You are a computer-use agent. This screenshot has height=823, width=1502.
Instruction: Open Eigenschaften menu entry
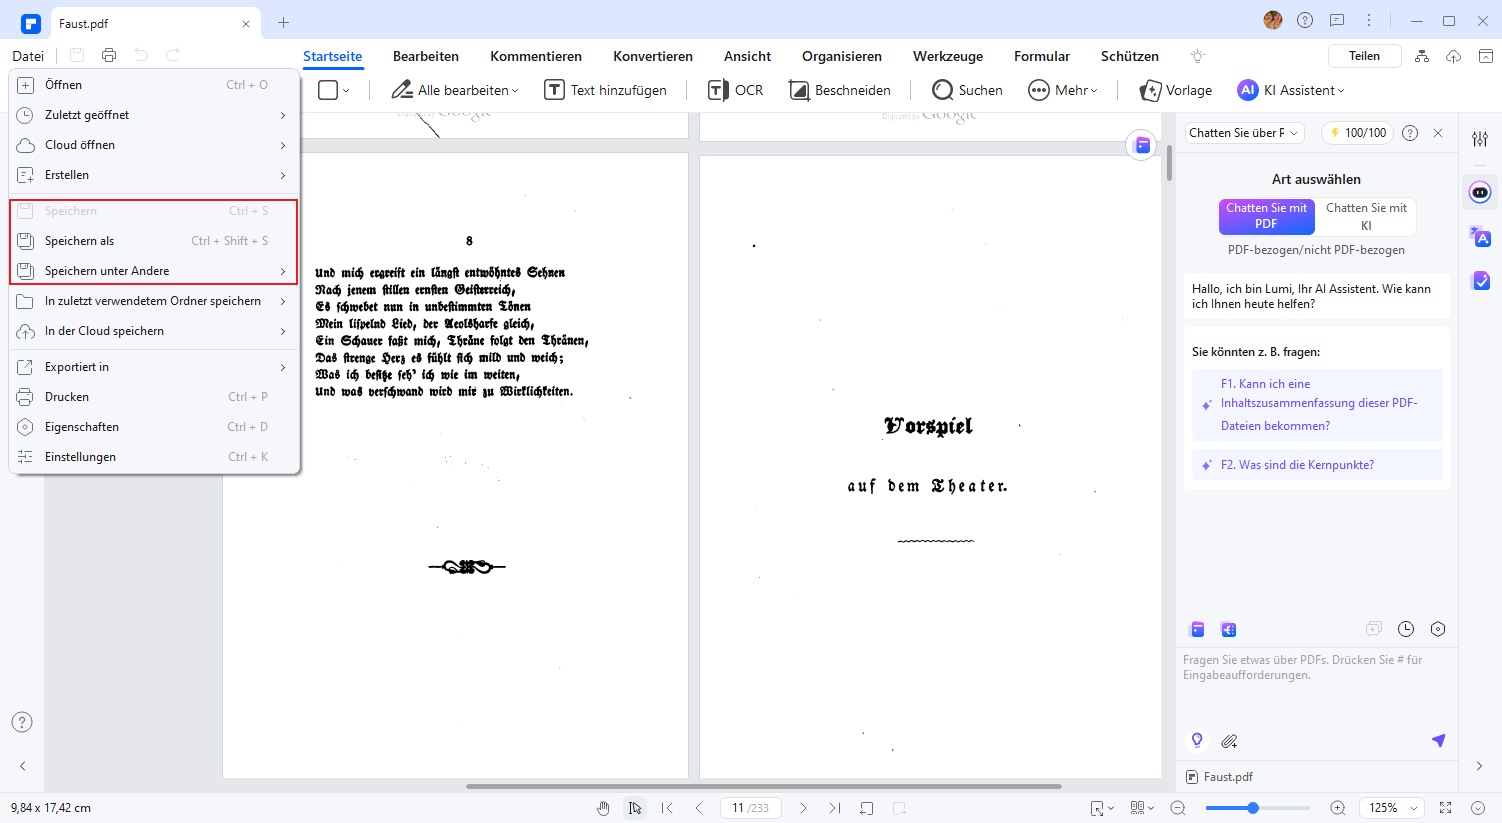tap(154, 427)
